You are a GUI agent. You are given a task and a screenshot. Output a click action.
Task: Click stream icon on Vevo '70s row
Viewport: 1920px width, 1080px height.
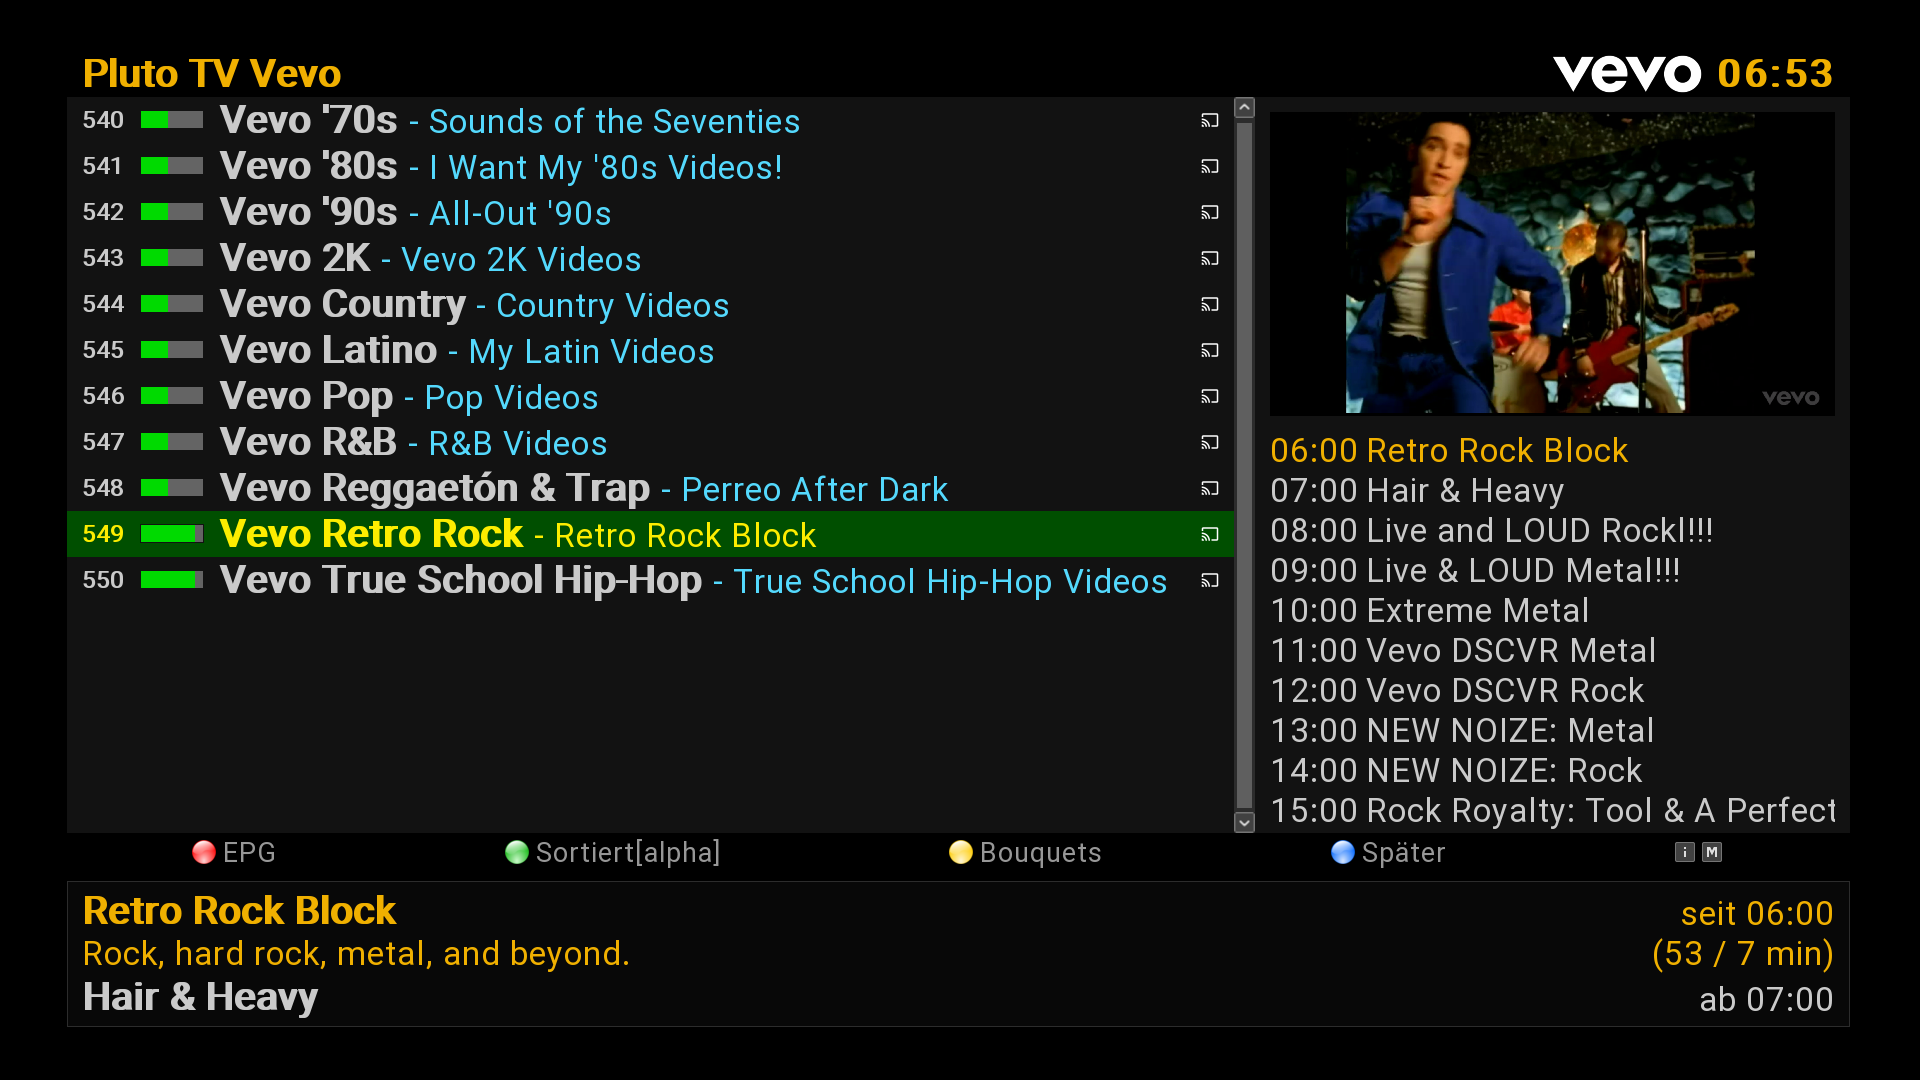coord(1210,121)
